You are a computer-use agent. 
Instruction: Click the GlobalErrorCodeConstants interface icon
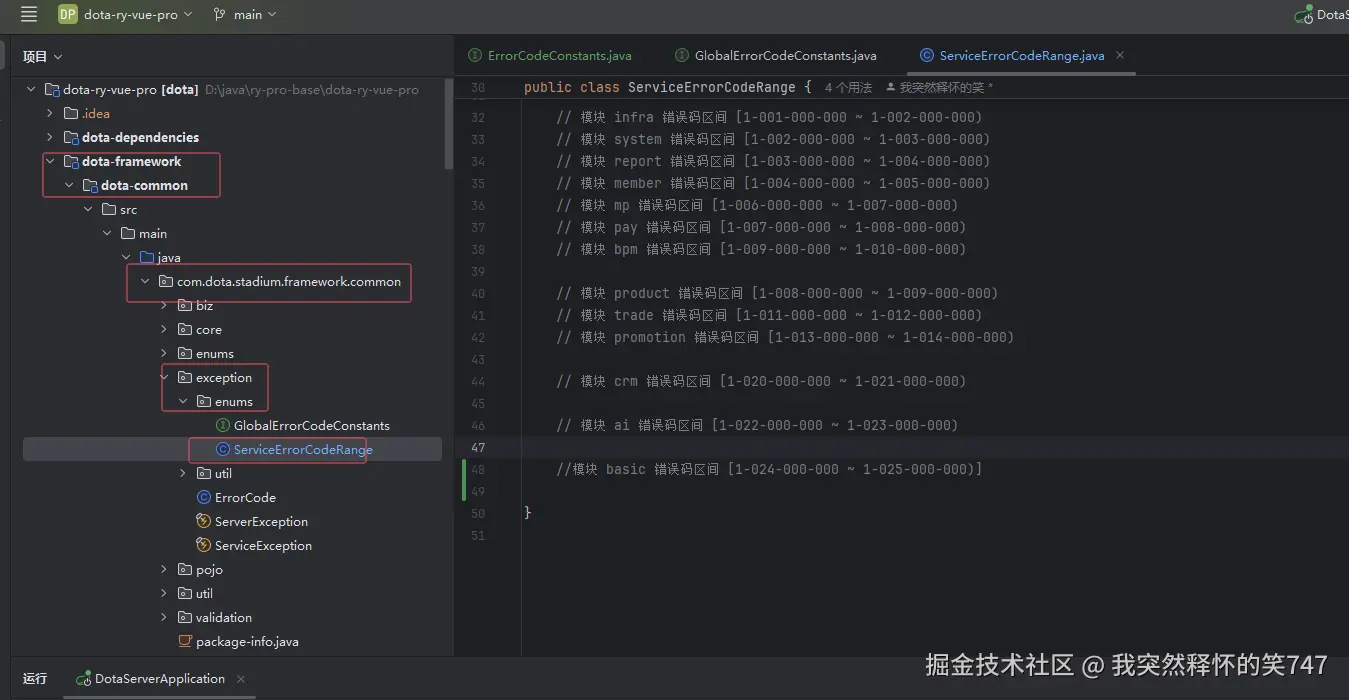pos(222,425)
